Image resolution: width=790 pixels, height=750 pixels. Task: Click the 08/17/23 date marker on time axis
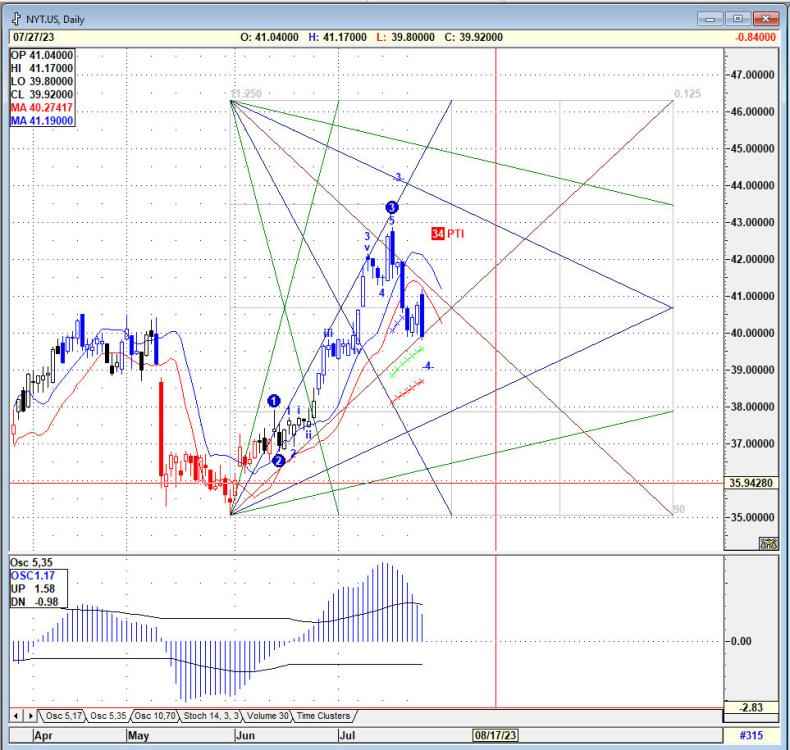pyautogui.click(x=497, y=736)
